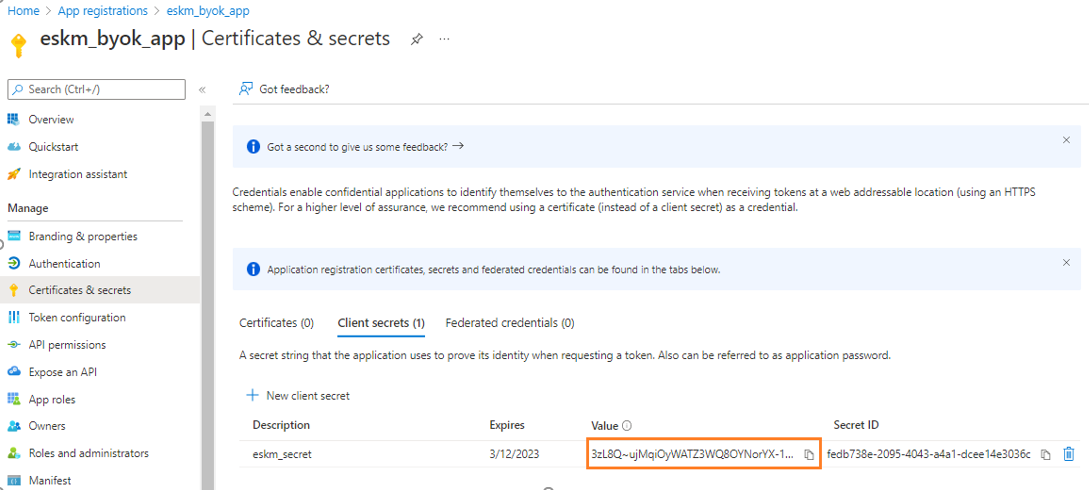Delete the eskm_secret with the trash icon
This screenshot has height=490, width=1089.
coord(1070,455)
